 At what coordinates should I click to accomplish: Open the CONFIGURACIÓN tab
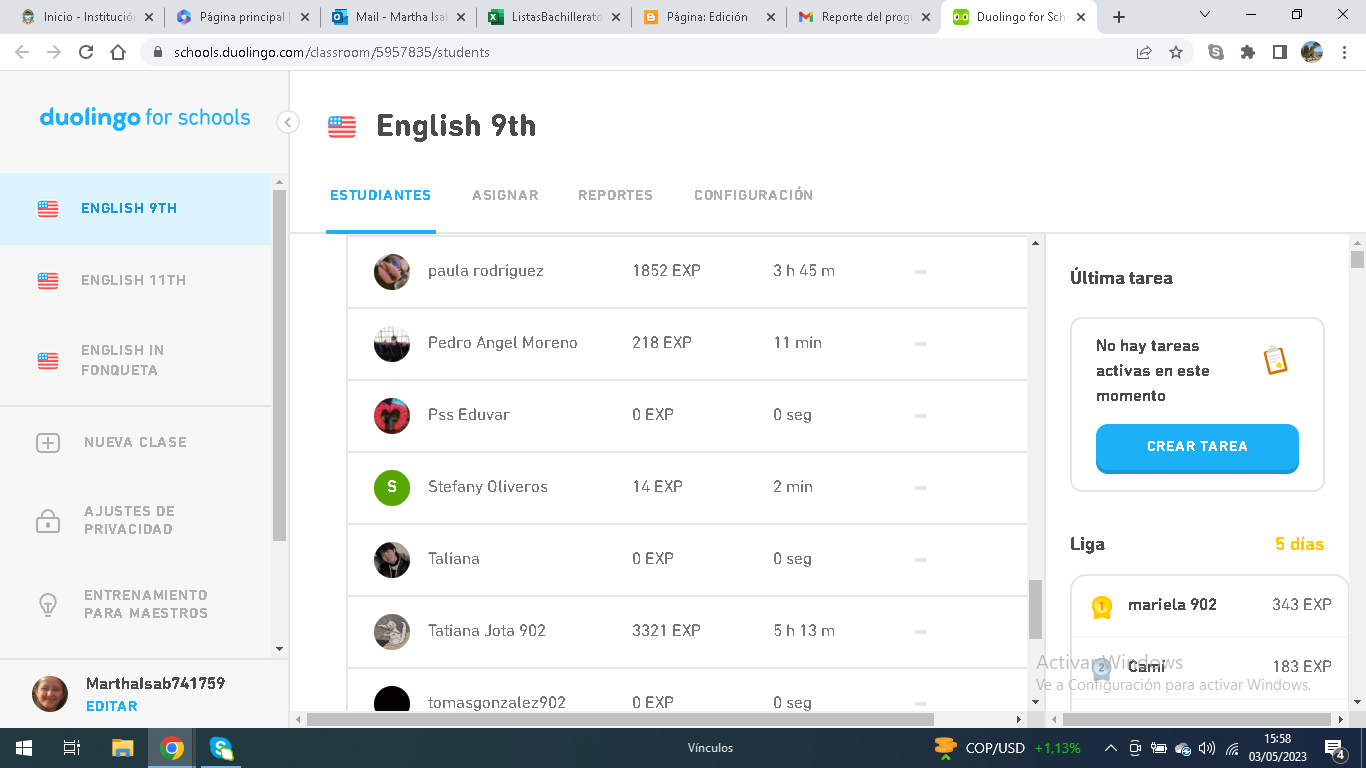753,196
